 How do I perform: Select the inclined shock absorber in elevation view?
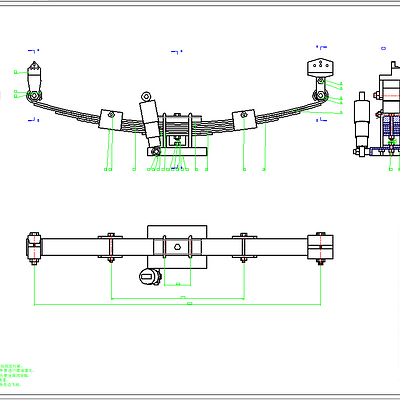[150, 123]
